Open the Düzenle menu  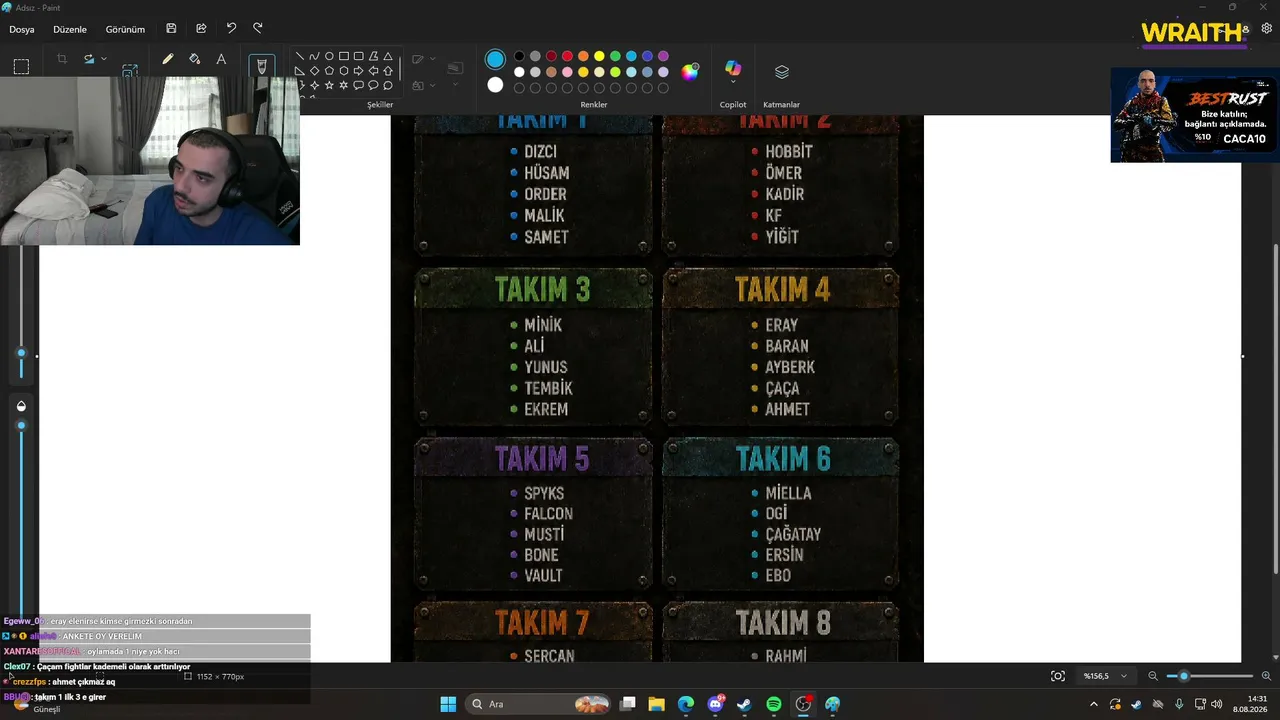[x=70, y=29]
